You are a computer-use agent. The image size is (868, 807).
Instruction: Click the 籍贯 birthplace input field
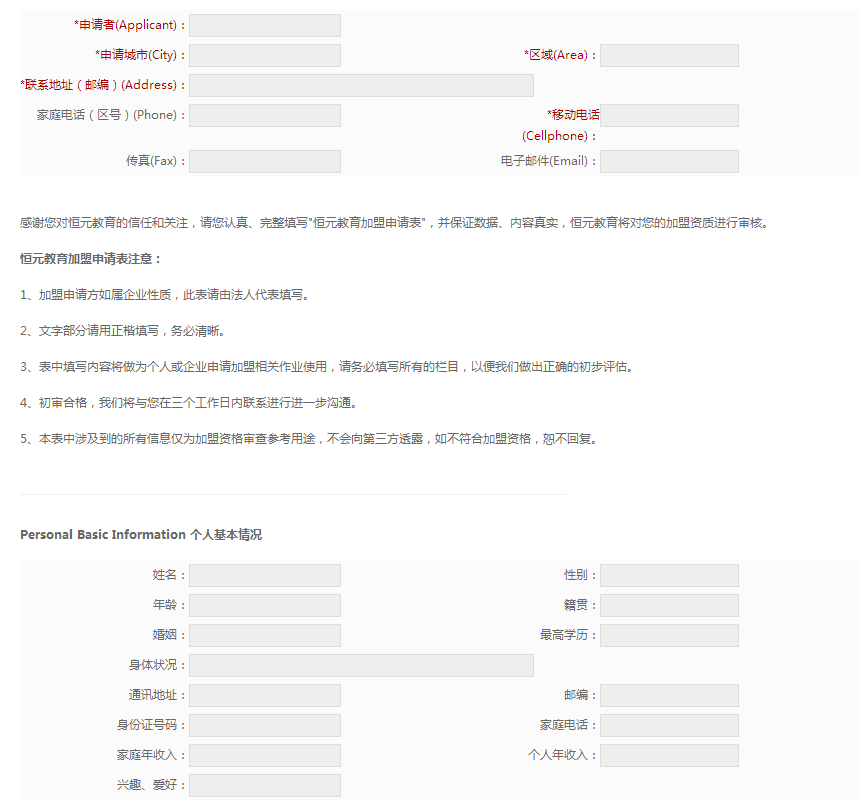(668, 605)
